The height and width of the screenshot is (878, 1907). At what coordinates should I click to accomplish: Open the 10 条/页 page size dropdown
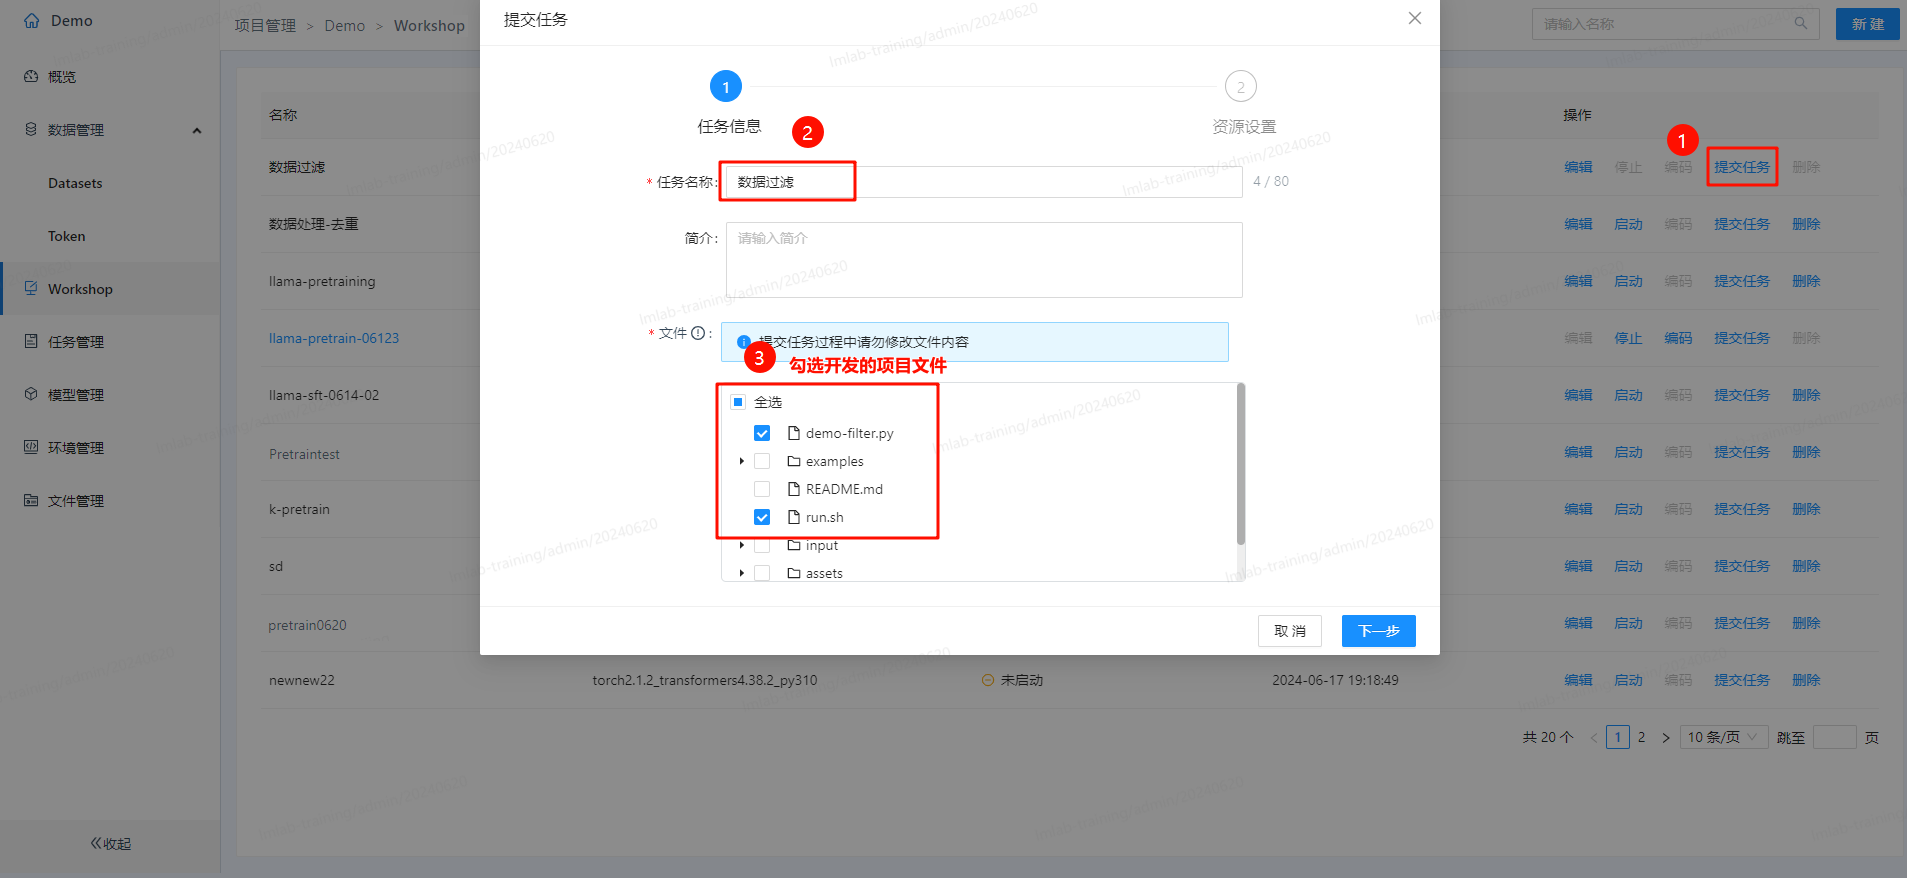[1723, 738]
